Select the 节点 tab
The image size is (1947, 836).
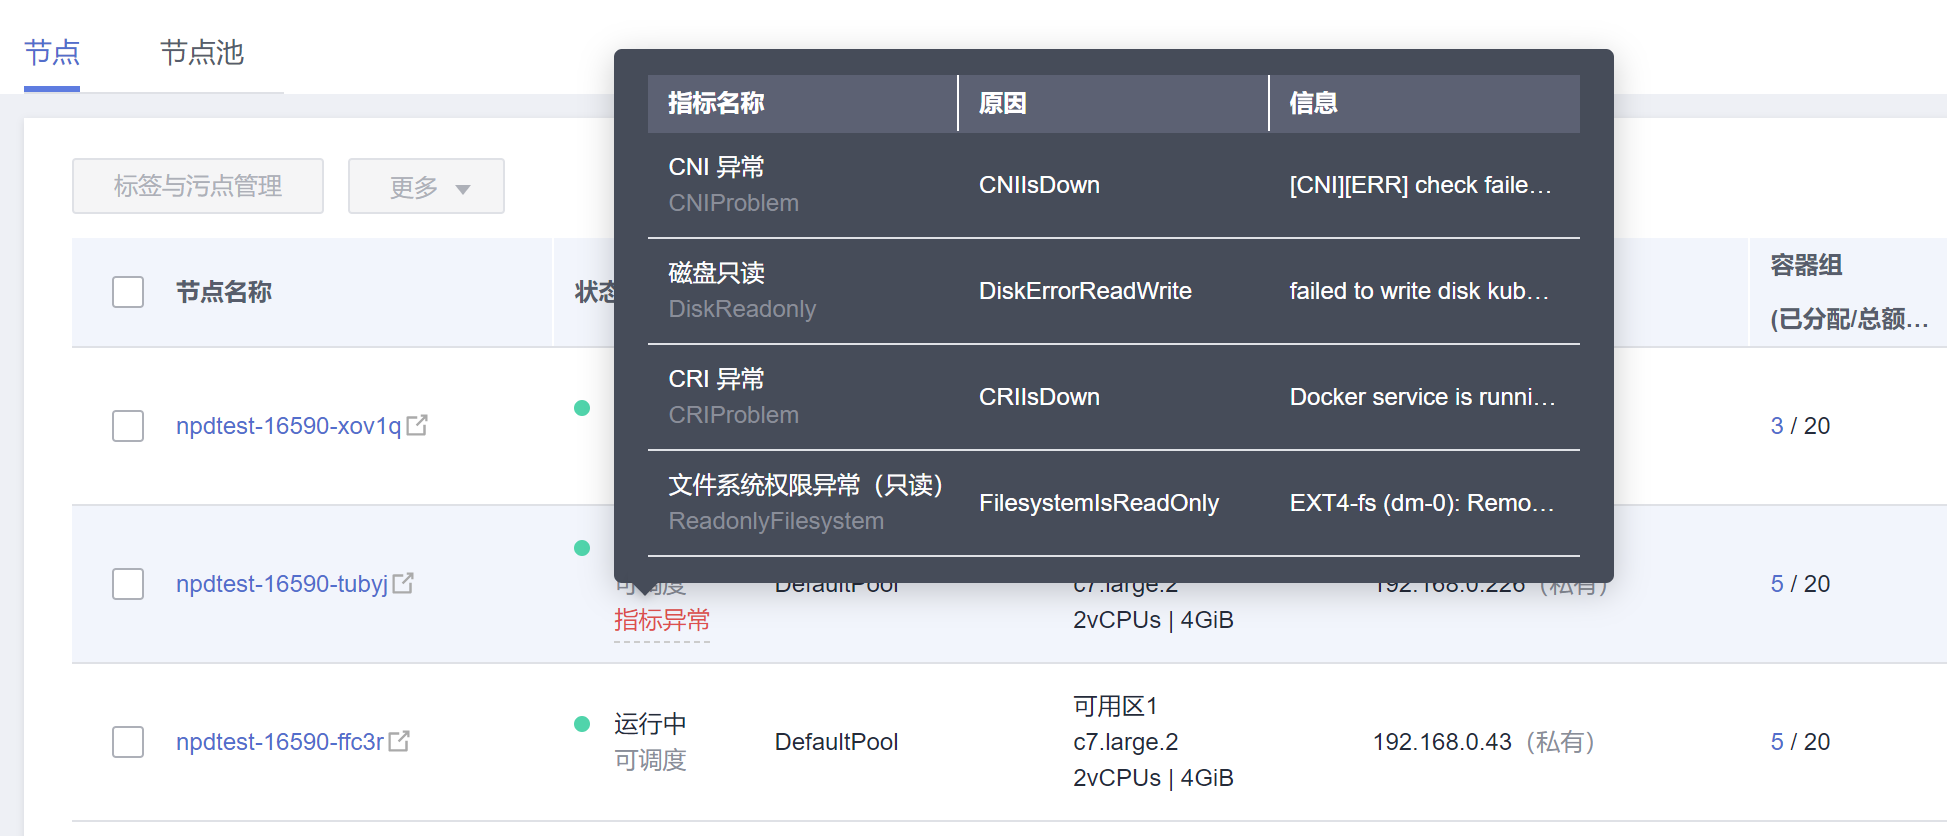click(x=52, y=53)
